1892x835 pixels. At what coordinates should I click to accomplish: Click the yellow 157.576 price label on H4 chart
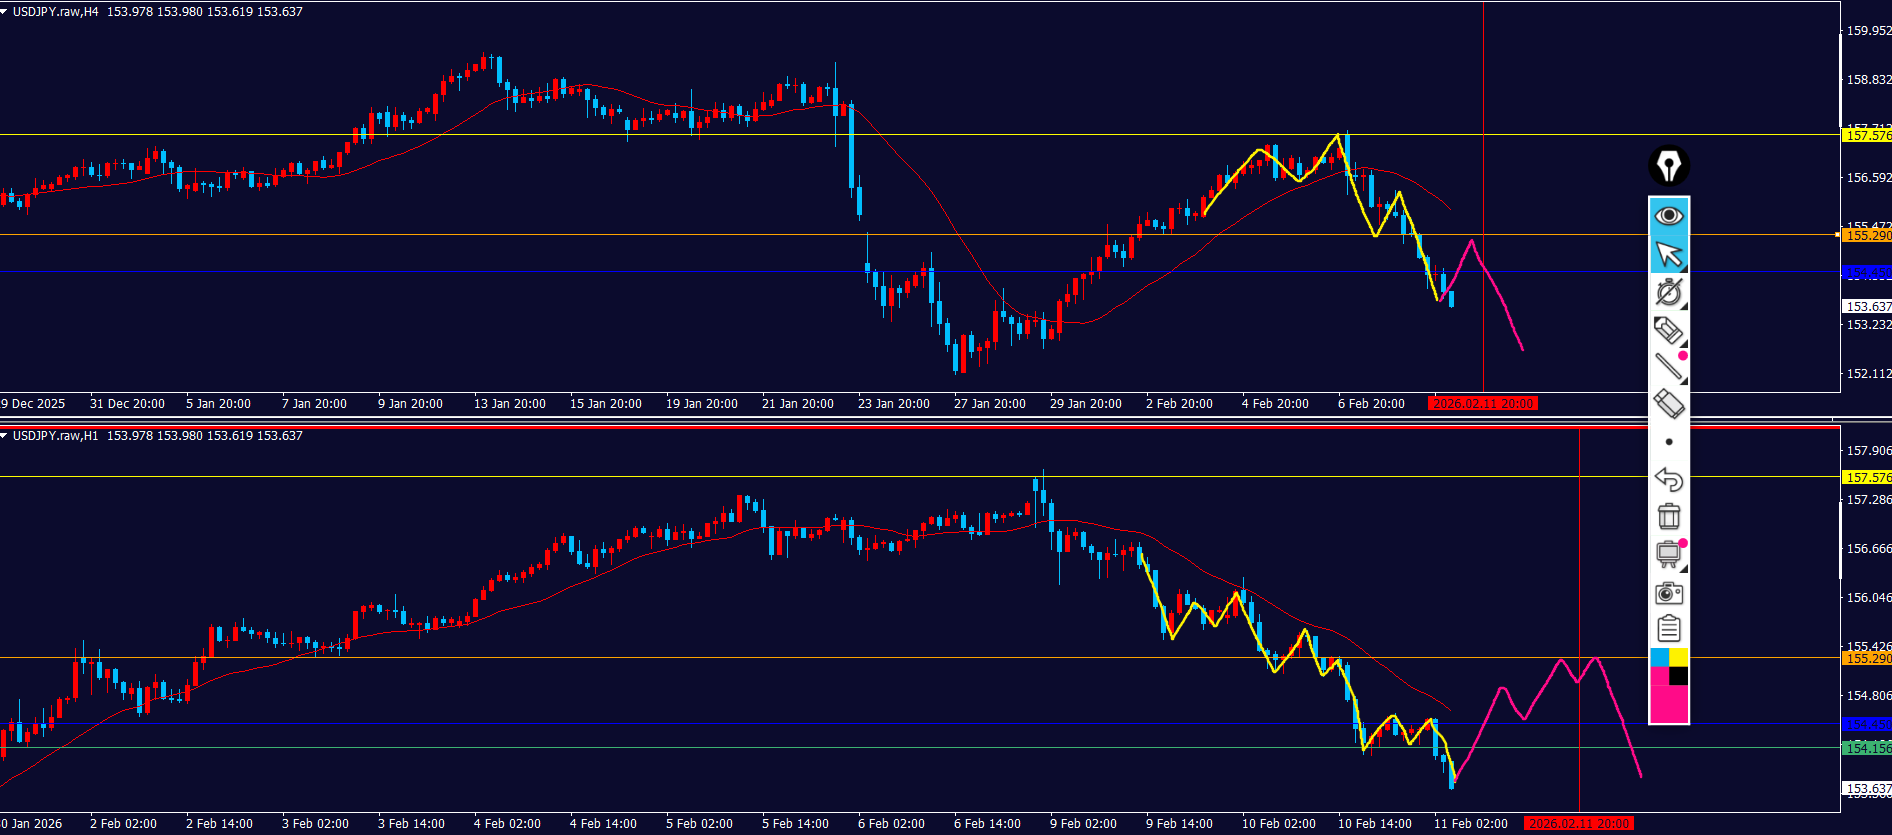tap(1866, 135)
